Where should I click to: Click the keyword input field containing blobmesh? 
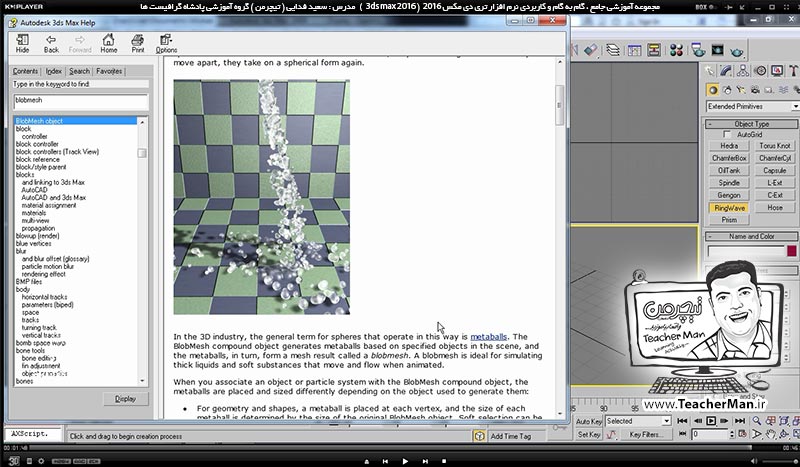click(81, 101)
